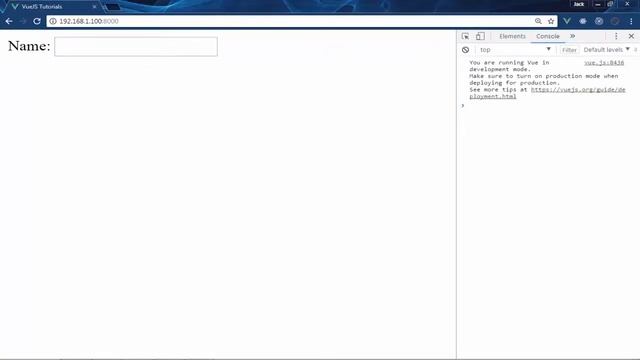Close the VueJS Tutorials tab
The height and width of the screenshot is (360, 640).
[94, 7]
